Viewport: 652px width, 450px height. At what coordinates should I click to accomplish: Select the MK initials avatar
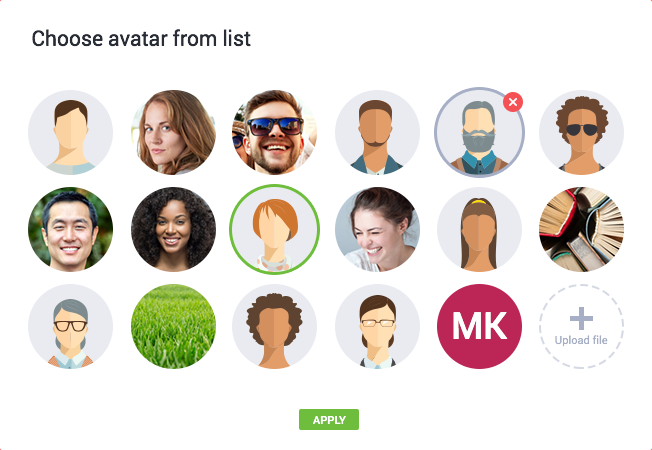click(x=479, y=326)
